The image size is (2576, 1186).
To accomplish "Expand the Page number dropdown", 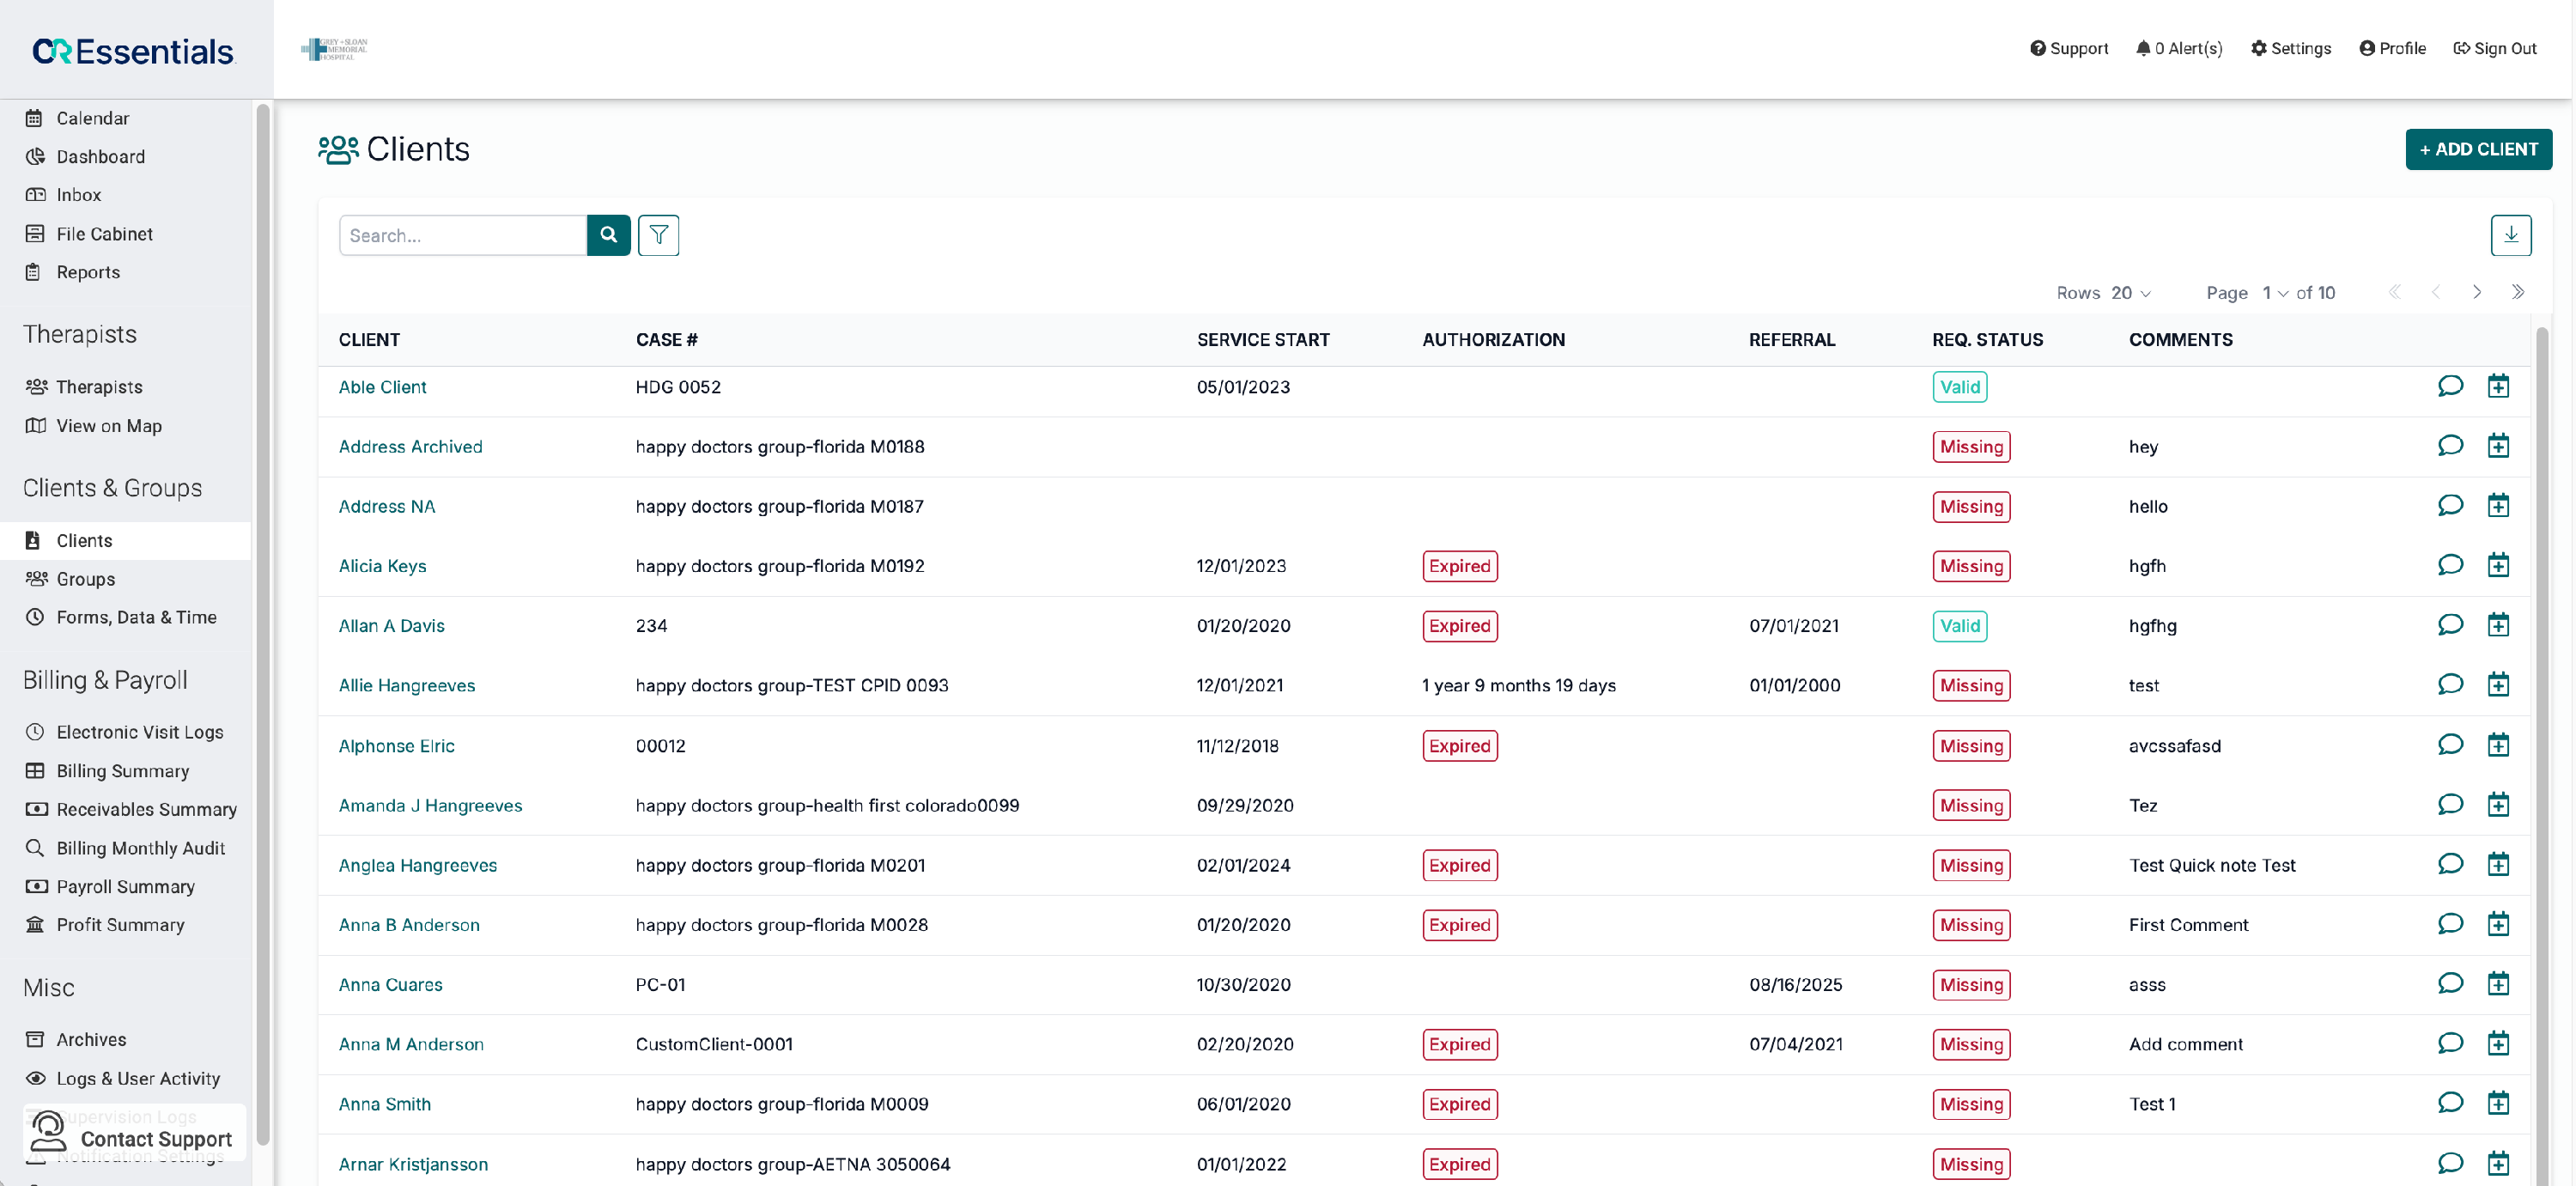I will [2275, 293].
